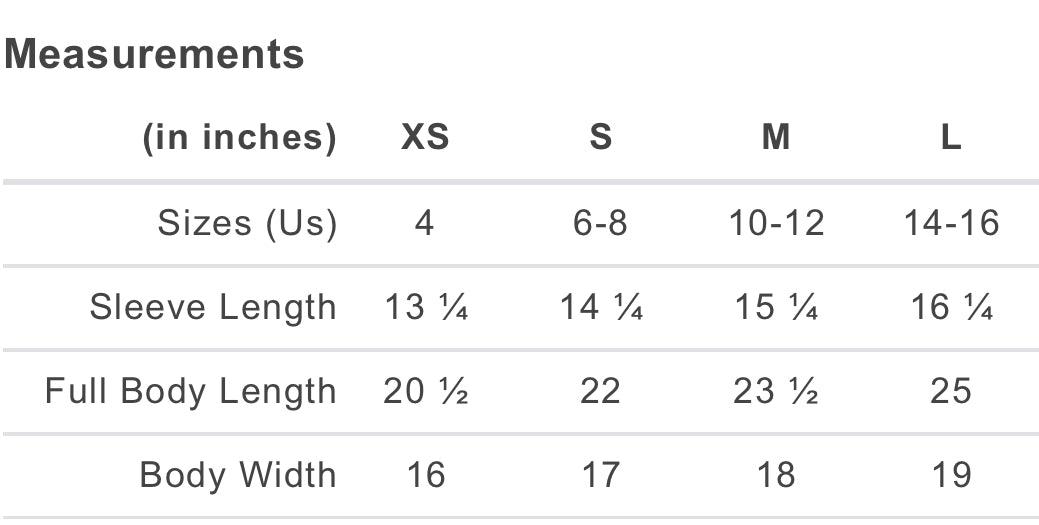This screenshot has height=525, width=1039.
Task: Select body width value 19
Action: [951, 474]
